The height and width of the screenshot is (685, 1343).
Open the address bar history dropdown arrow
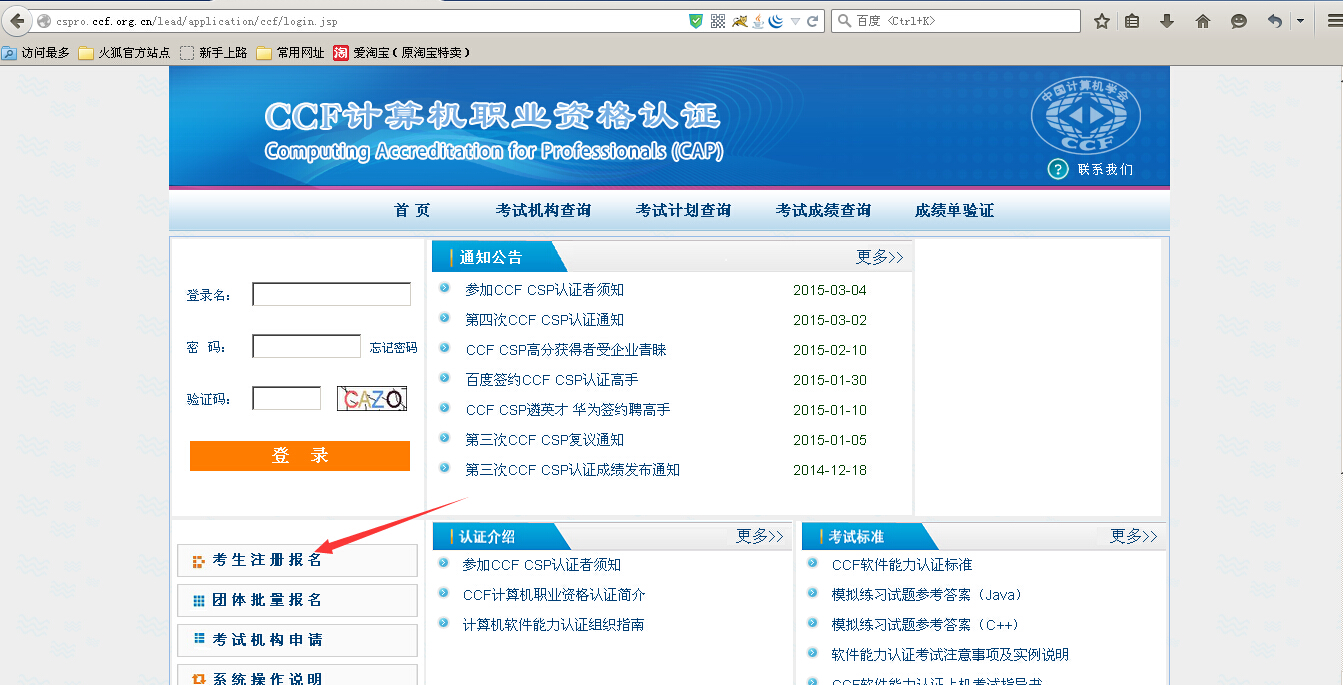pos(795,21)
